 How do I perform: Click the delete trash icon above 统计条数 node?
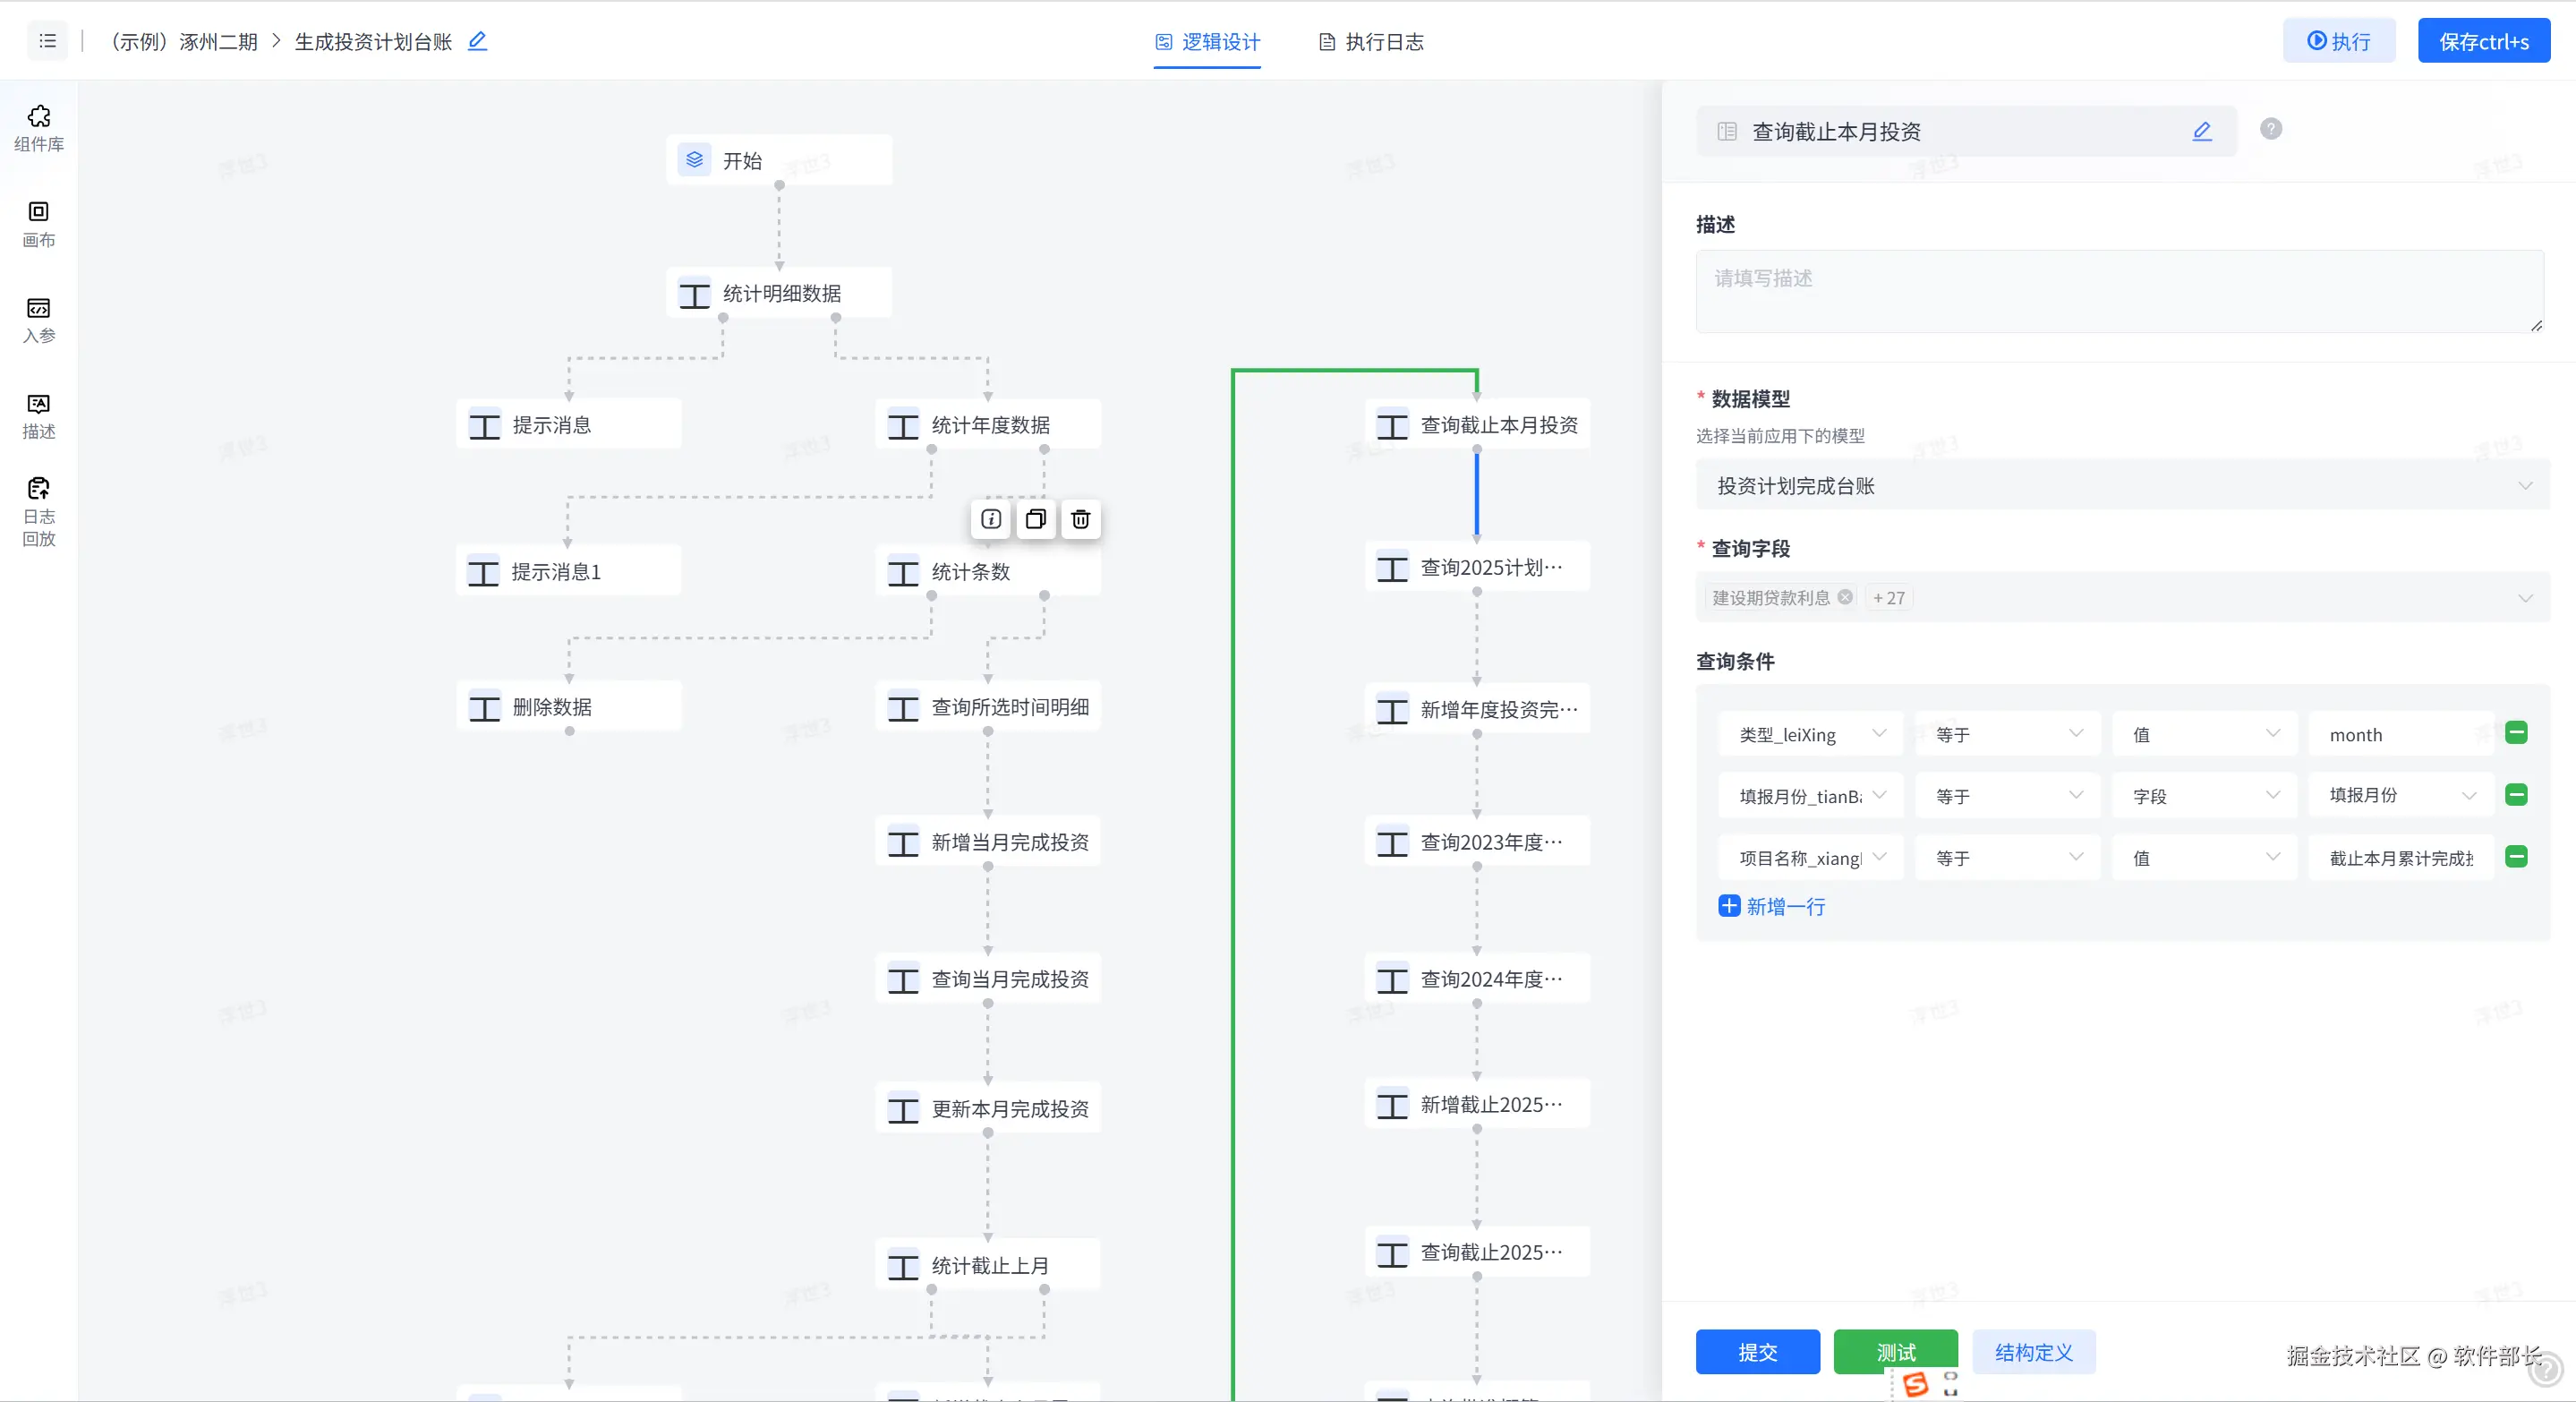[x=1080, y=519]
